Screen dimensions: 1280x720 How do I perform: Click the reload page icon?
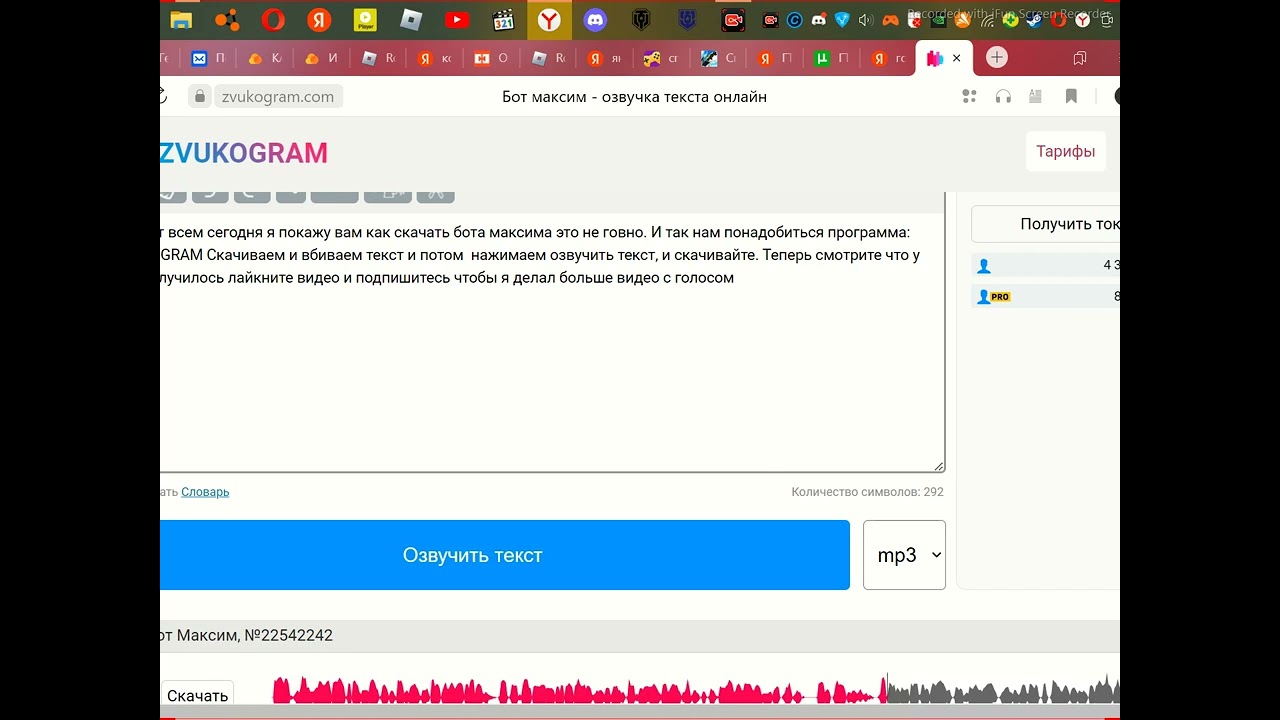pyautogui.click(x=163, y=97)
